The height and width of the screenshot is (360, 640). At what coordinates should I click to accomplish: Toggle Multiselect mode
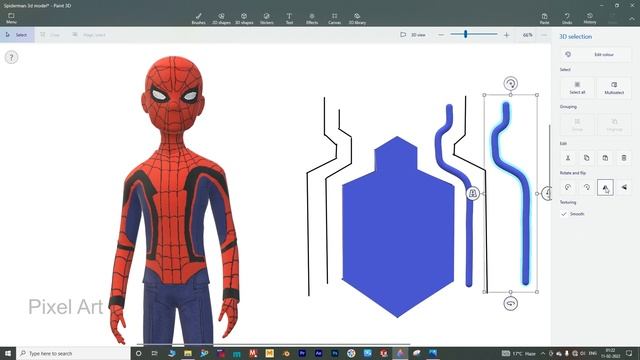(x=614, y=88)
